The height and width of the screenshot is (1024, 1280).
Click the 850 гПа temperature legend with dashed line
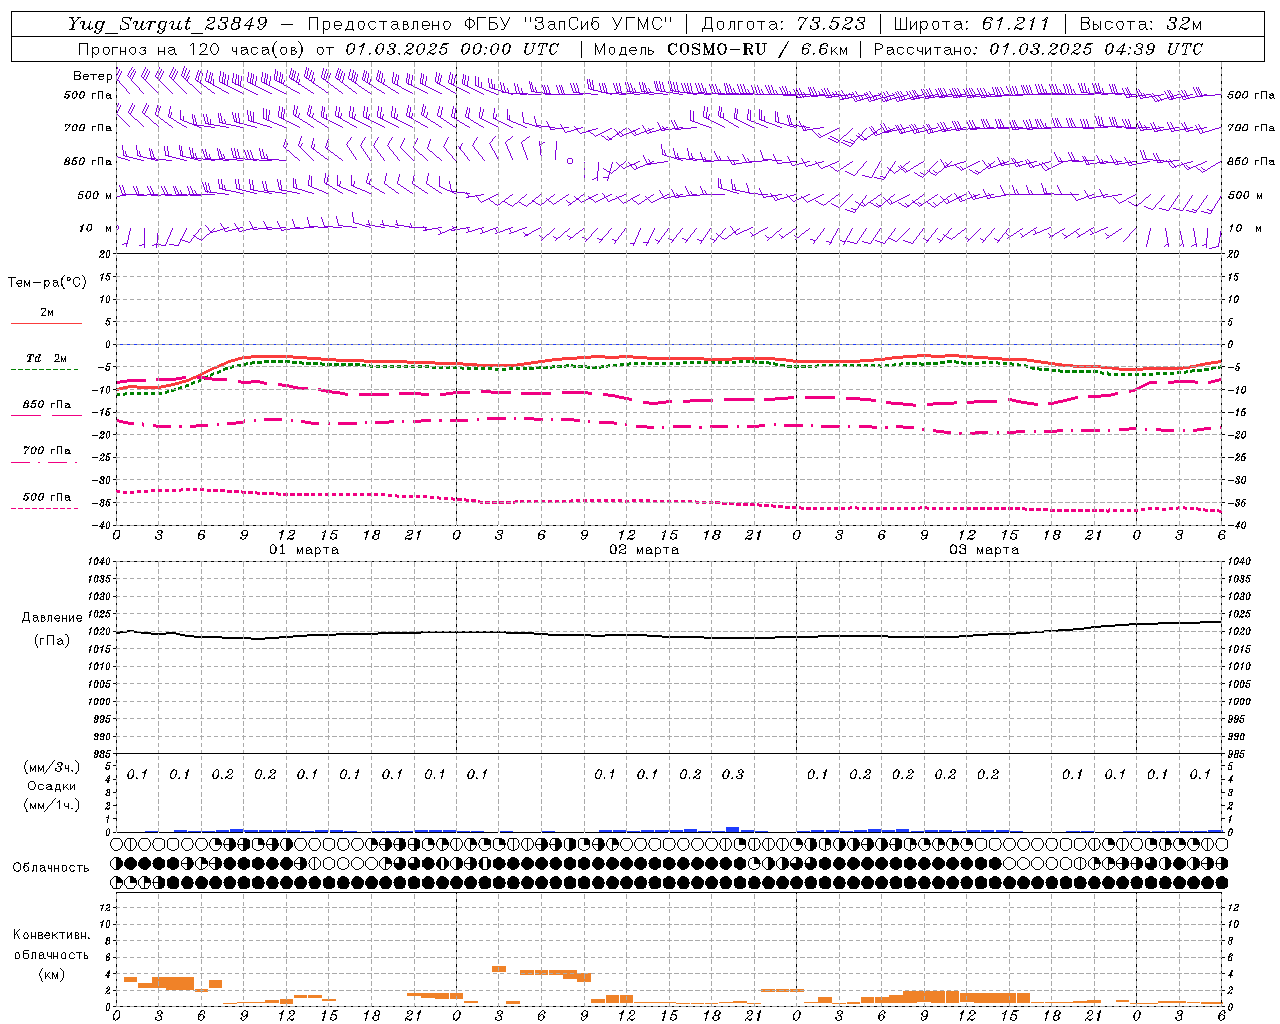pyautogui.click(x=46, y=405)
